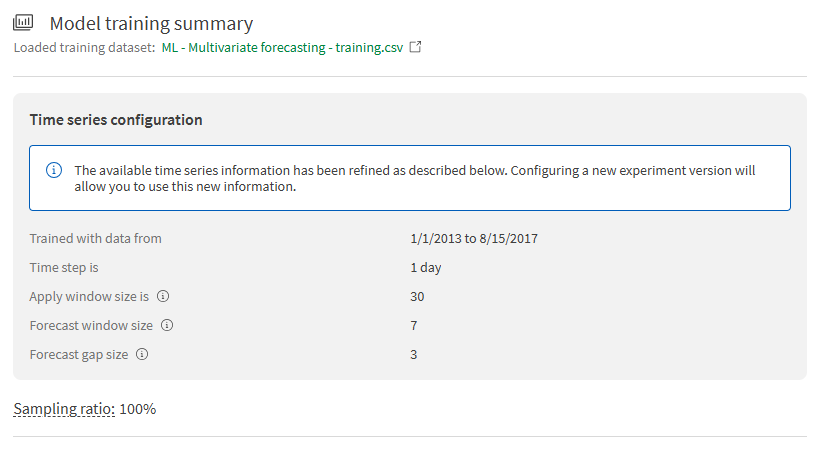Image resolution: width=822 pixels, height=450 pixels.
Task: Click the Model training summary heading
Action: click(x=151, y=23)
